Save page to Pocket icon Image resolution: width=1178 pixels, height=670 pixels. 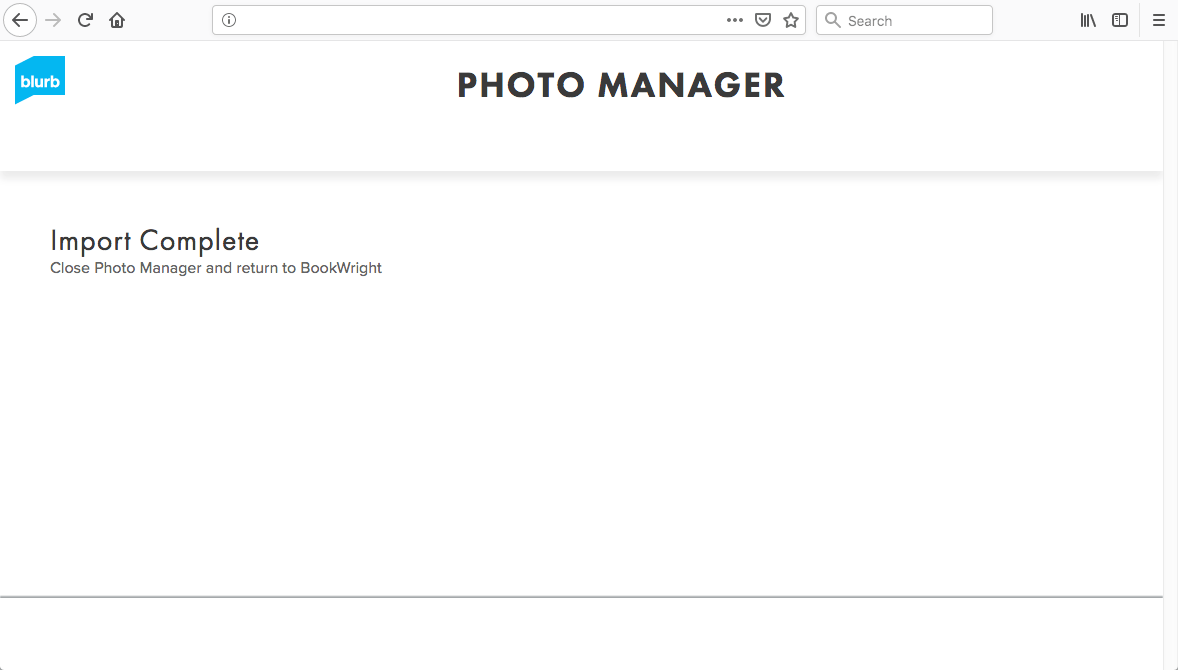(x=763, y=20)
